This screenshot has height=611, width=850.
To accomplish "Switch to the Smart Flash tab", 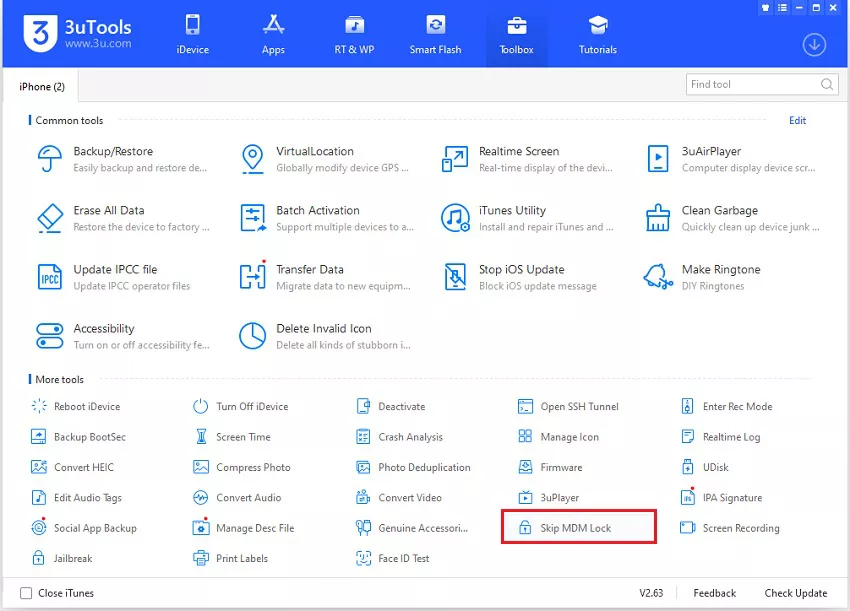I will click(435, 33).
